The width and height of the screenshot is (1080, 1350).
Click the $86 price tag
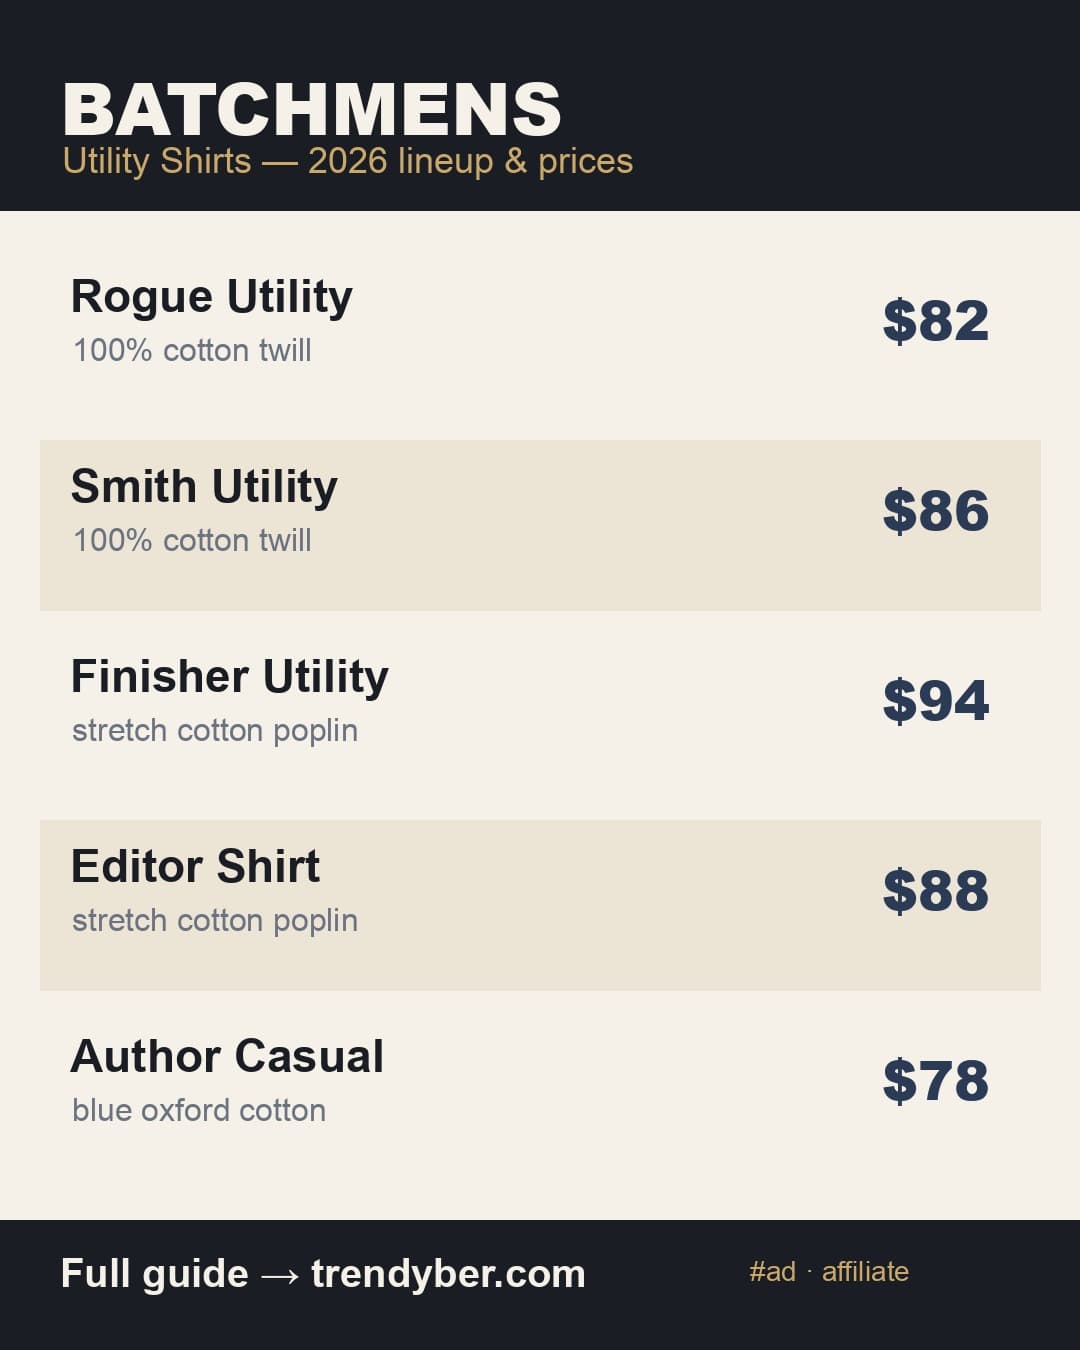pyautogui.click(x=936, y=510)
